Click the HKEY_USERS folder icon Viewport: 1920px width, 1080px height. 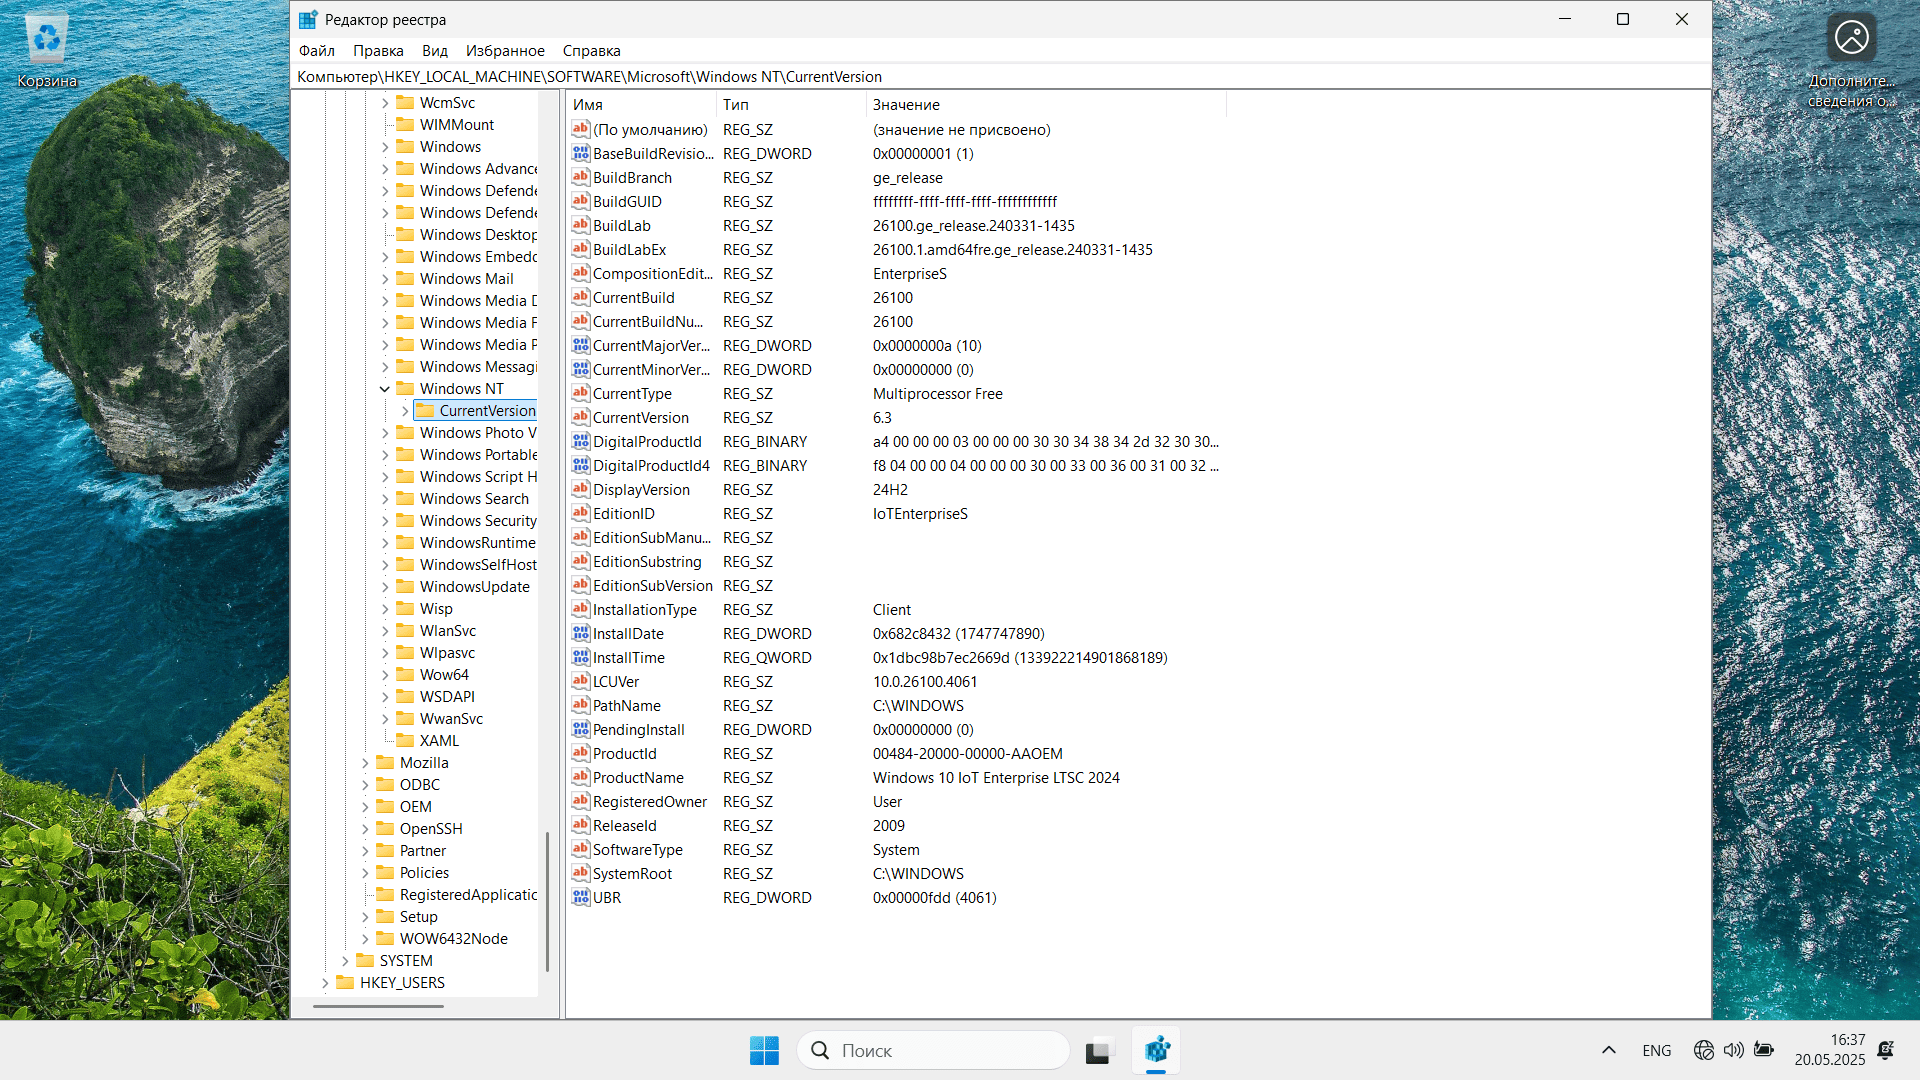pyautogui.click(x=345, y=982)
